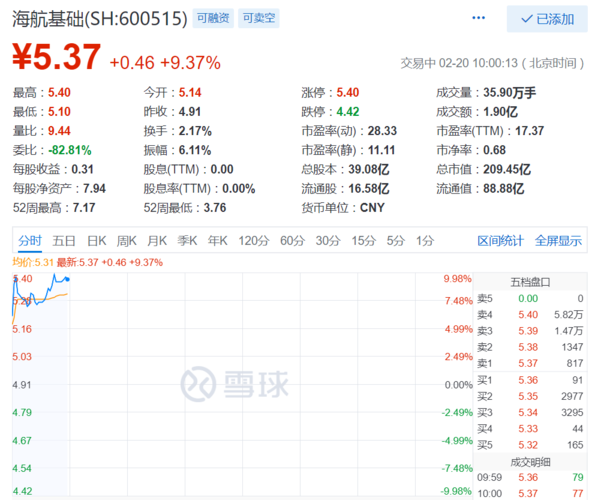Image resolution: width=595 pixels, height=500 pixels.
Task: Click the 五档盘口 panel header
Action: click(x=530, y=282)
